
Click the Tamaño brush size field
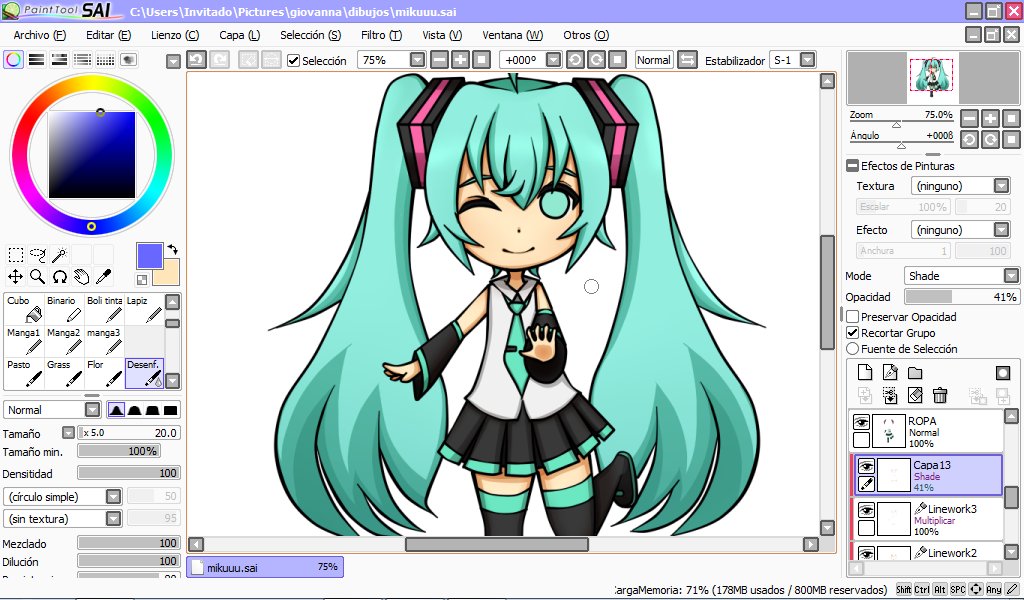tap(129, 433)
